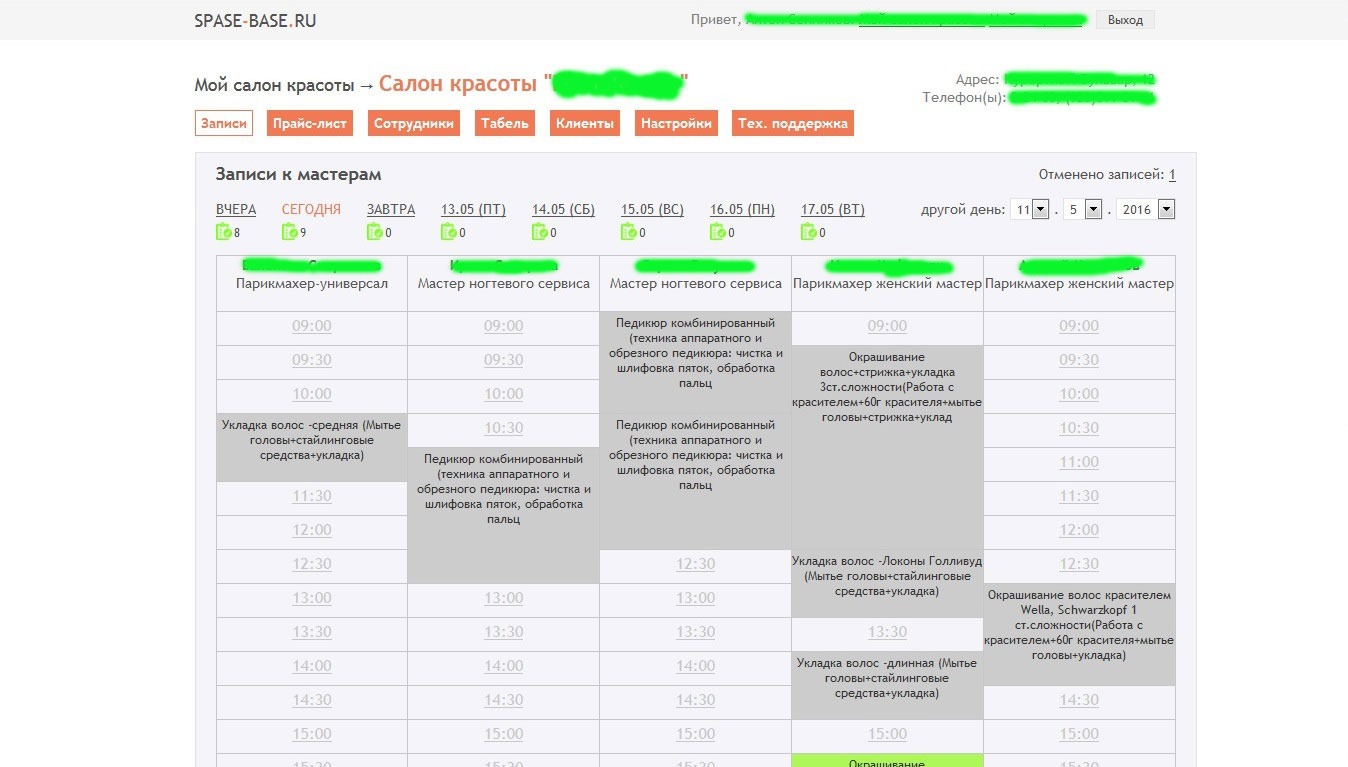This screenshot has width=1348, height=767.
Task: Book 10:30 slot under Парикмахер женский мастер
Action: 1080,428
